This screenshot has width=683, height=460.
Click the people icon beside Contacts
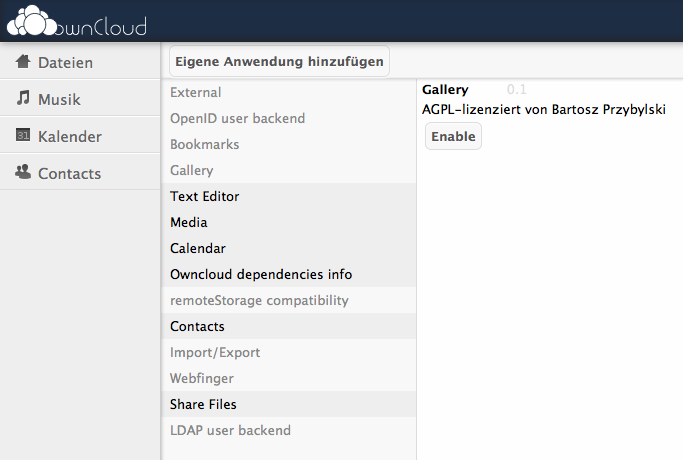(x=23, y=173)
